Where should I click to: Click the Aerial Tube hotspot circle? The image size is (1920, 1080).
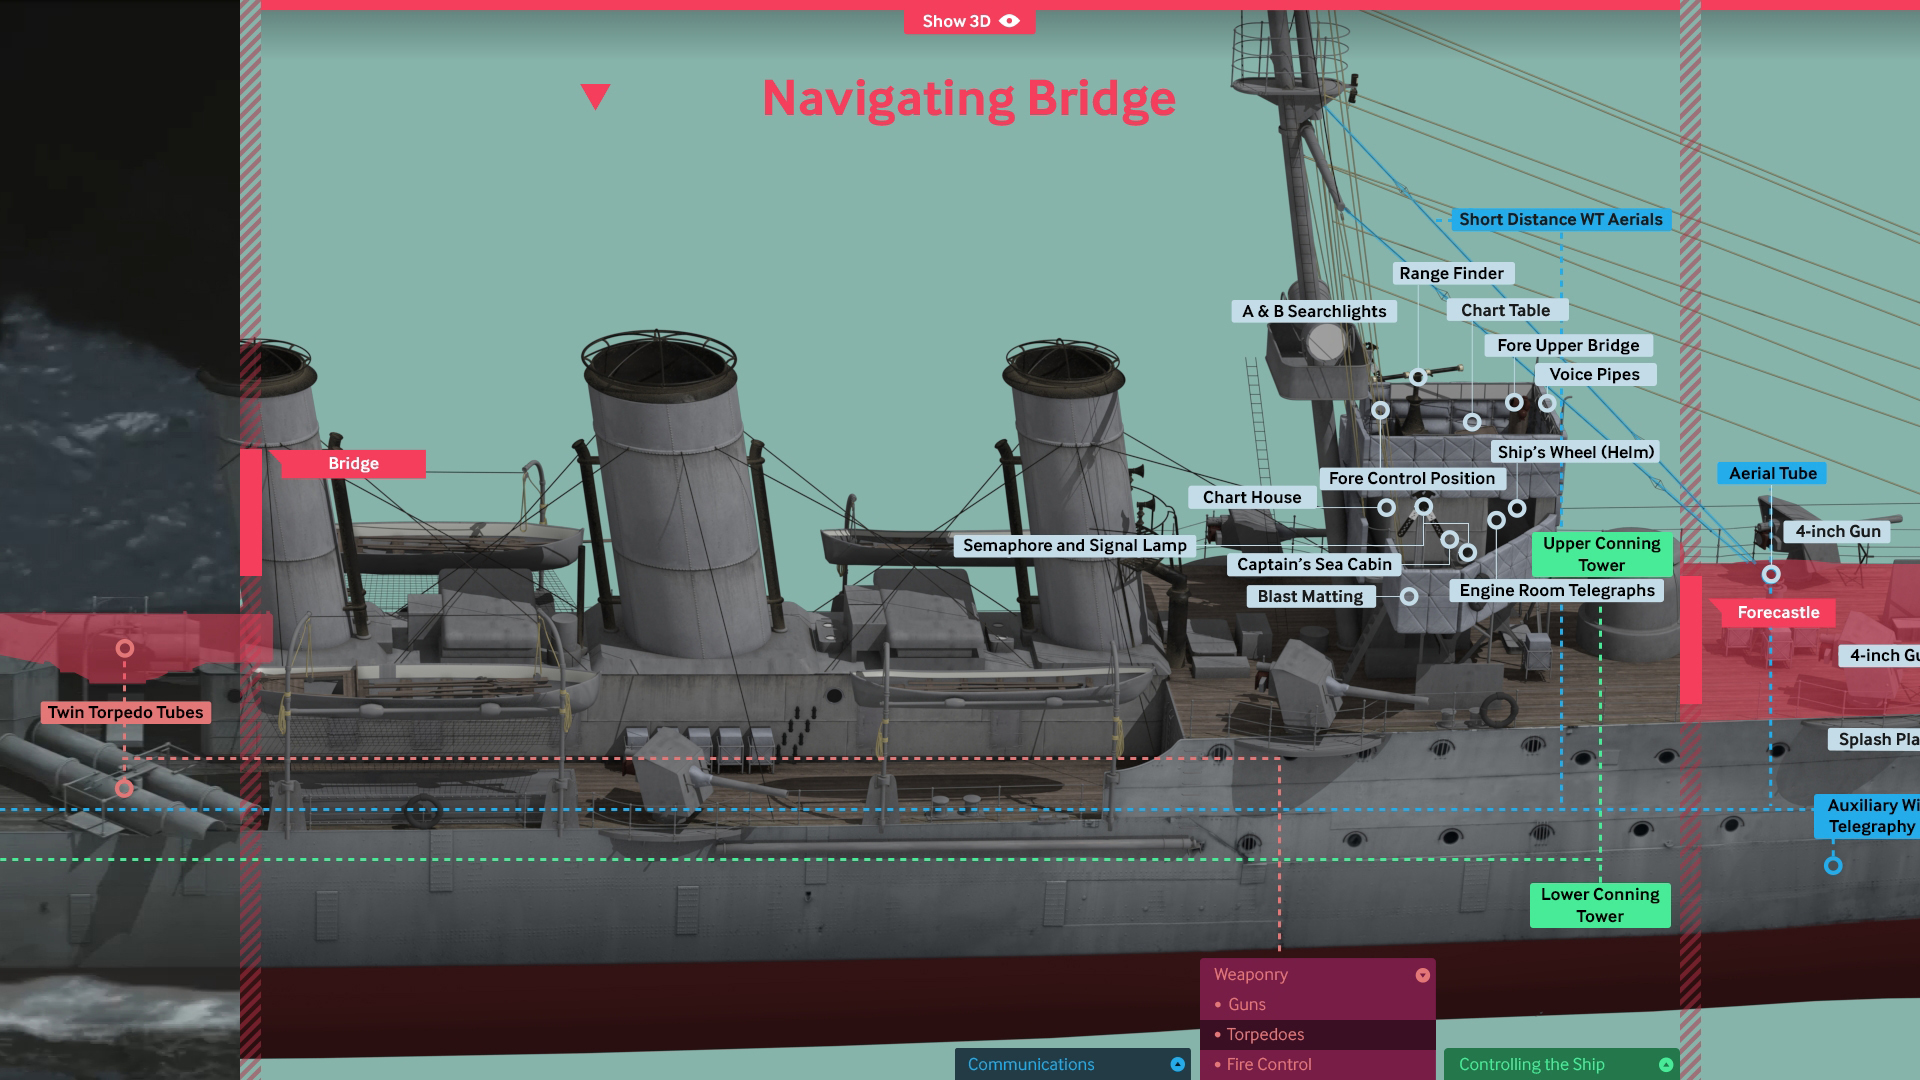1771,574
